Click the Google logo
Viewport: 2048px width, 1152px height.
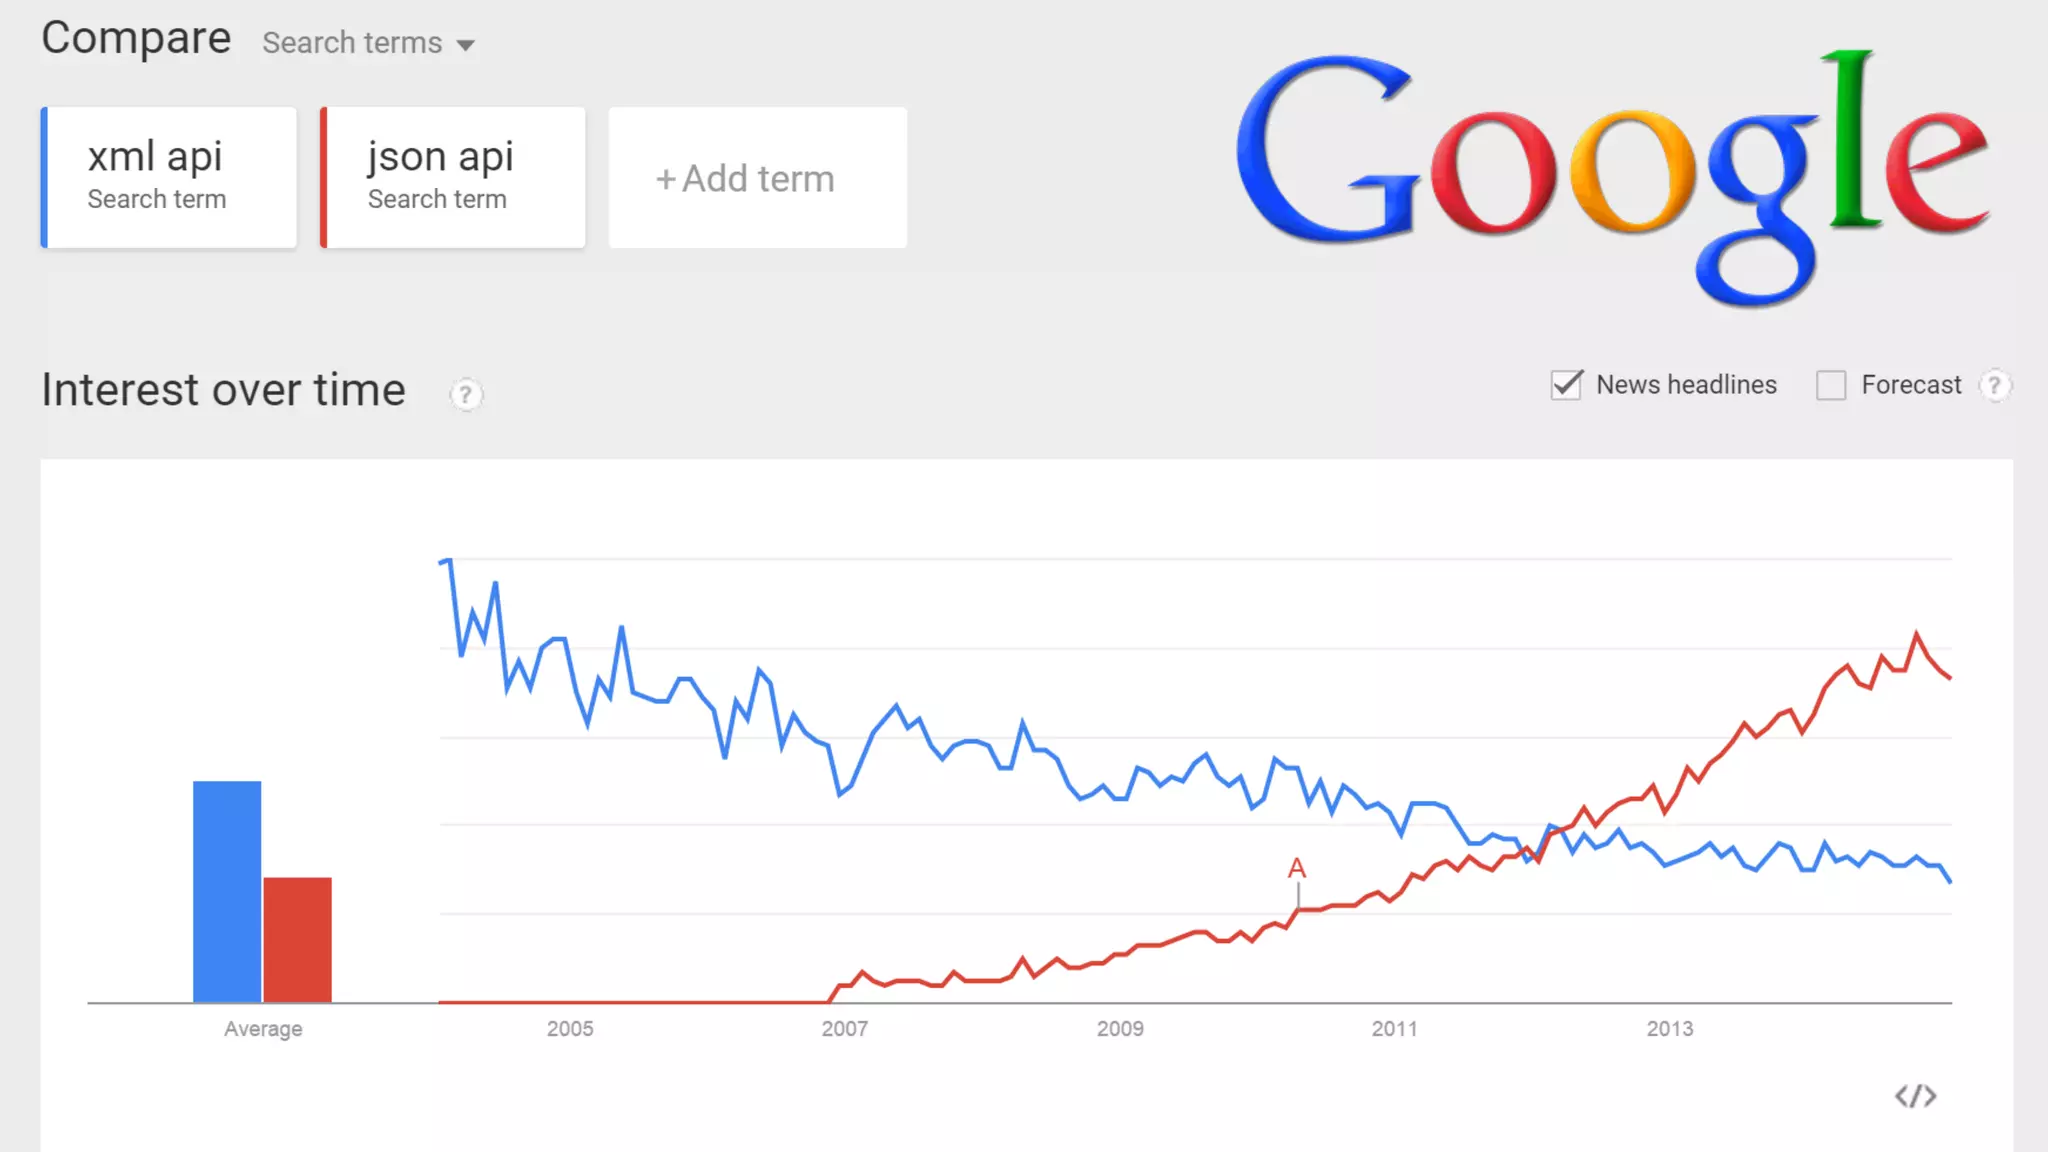click(x=1611, y=178)
